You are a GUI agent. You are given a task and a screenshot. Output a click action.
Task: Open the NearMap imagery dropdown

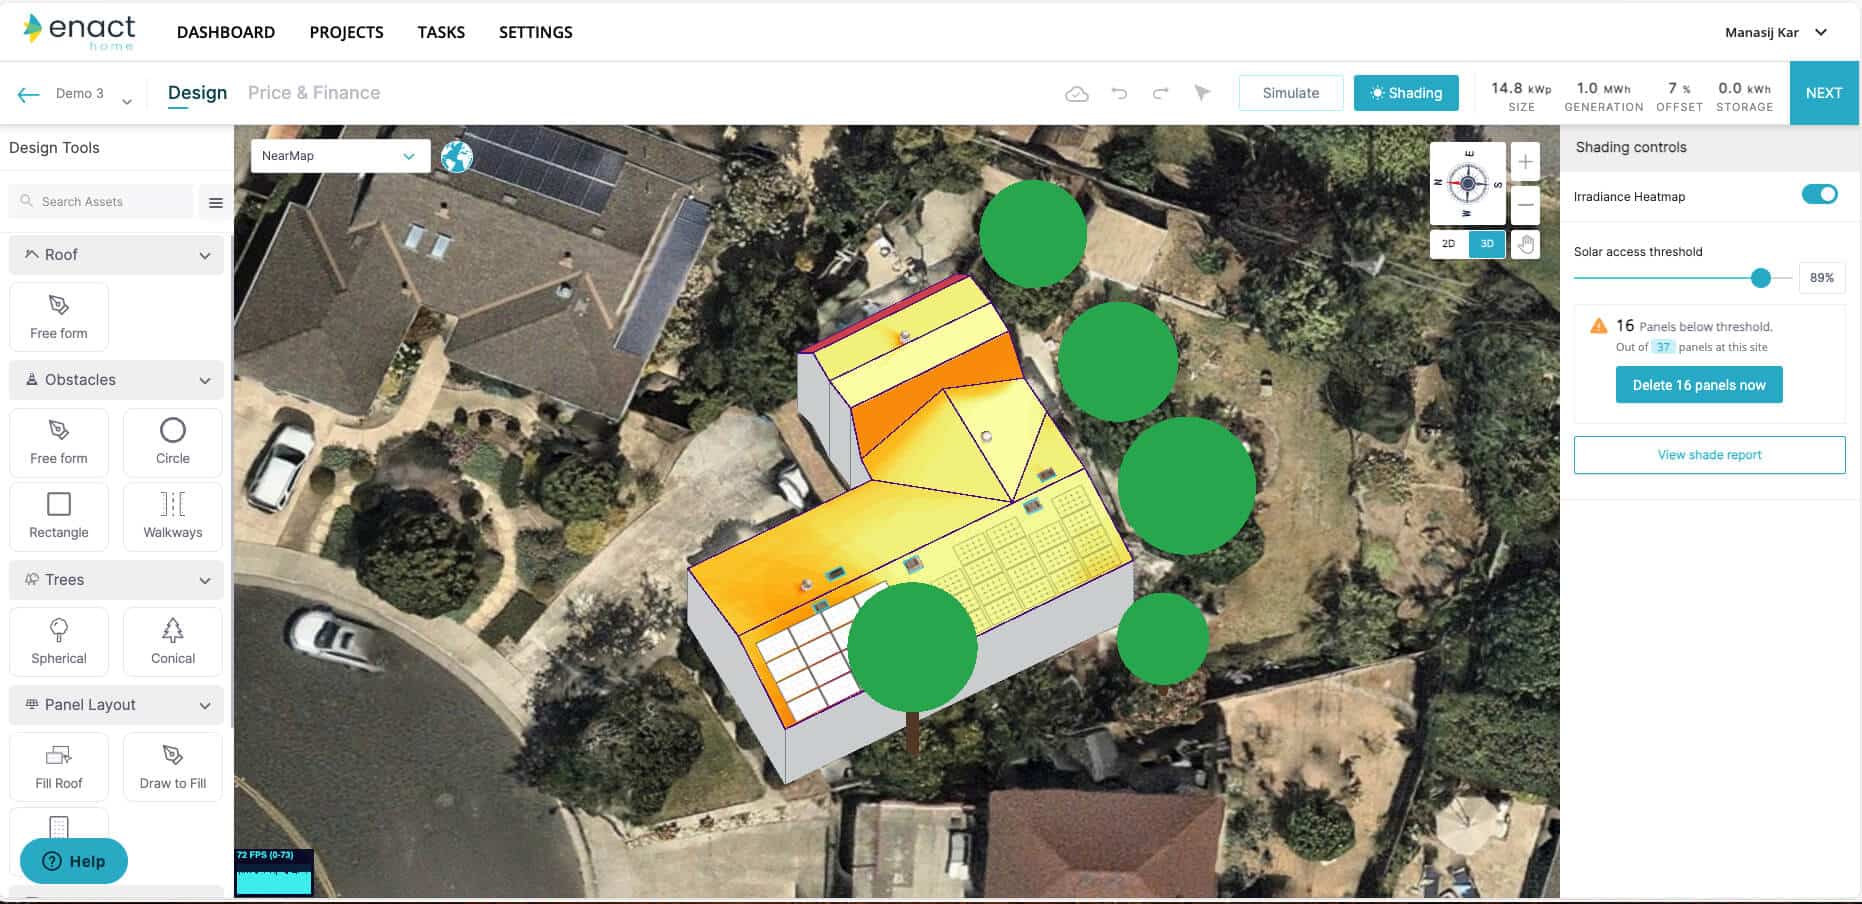click(340, 156)
